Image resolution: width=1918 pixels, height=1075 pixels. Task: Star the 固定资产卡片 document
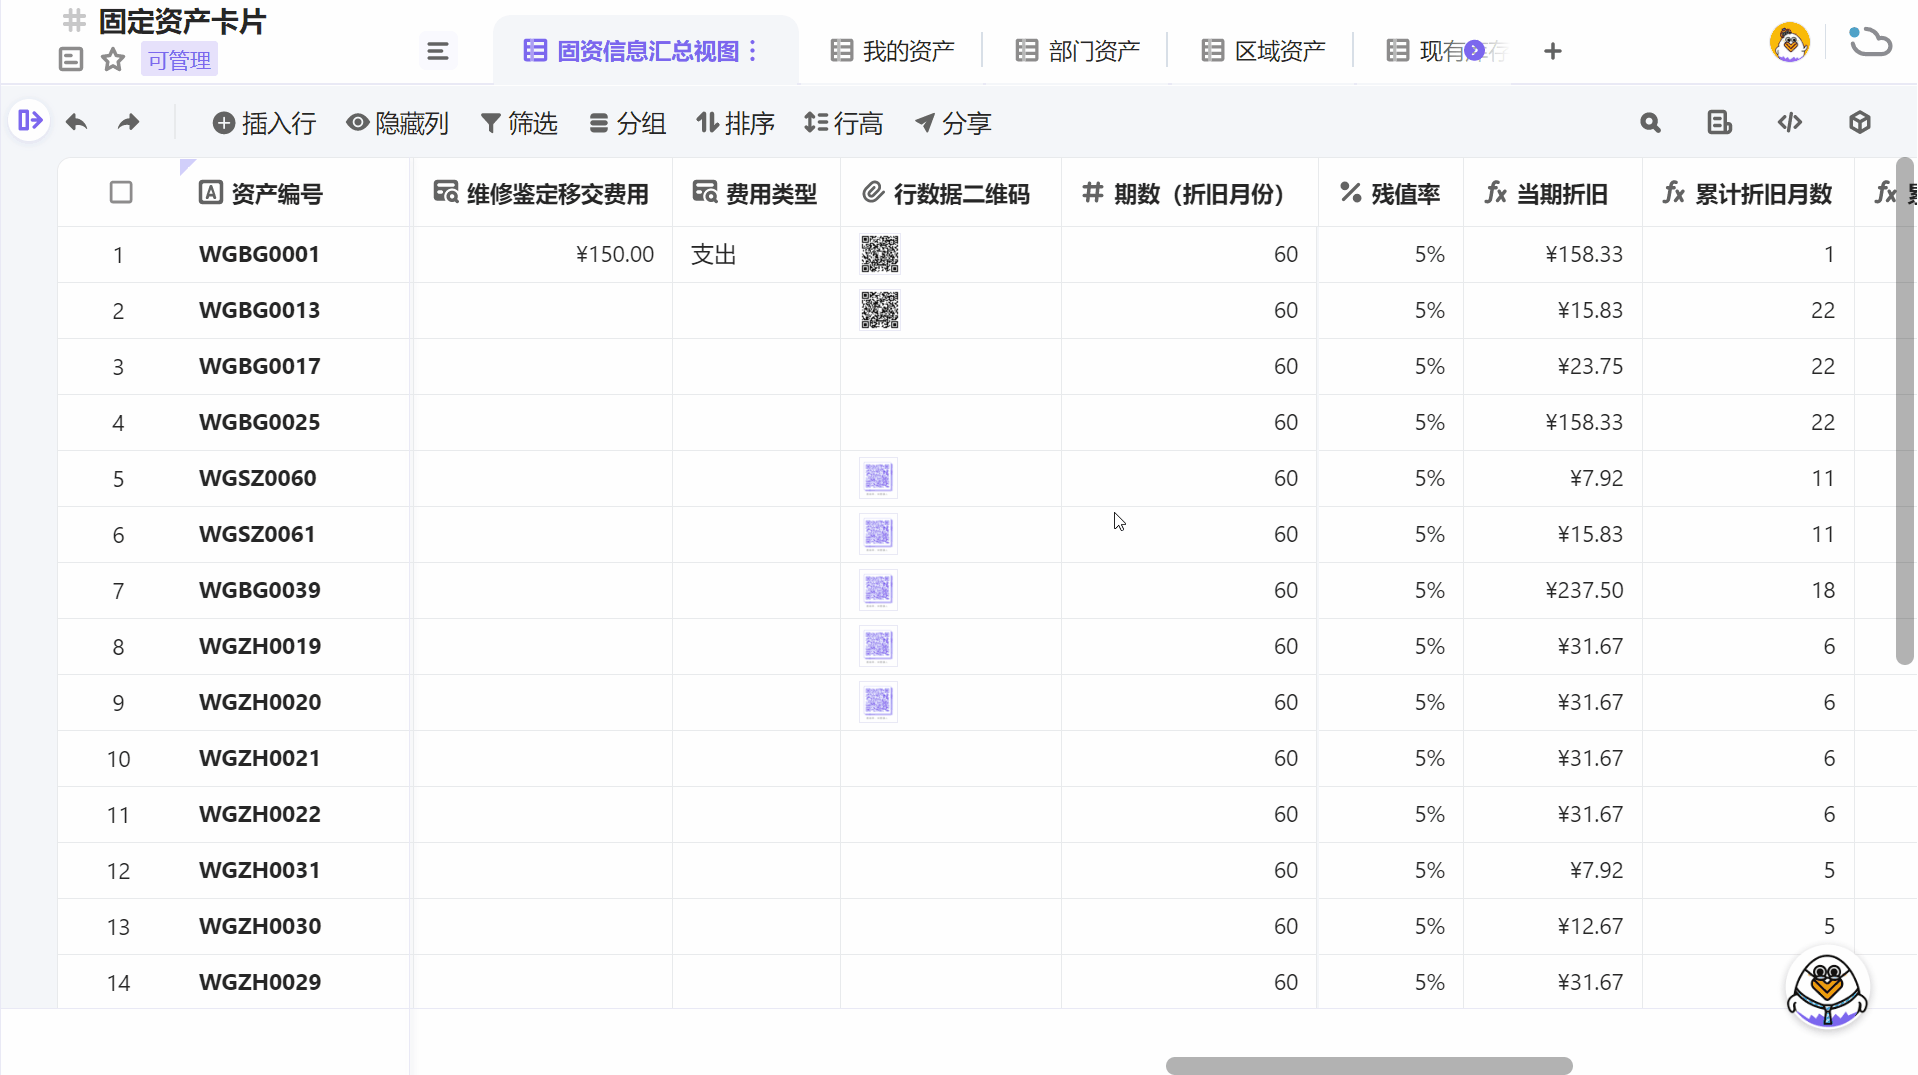112,59
